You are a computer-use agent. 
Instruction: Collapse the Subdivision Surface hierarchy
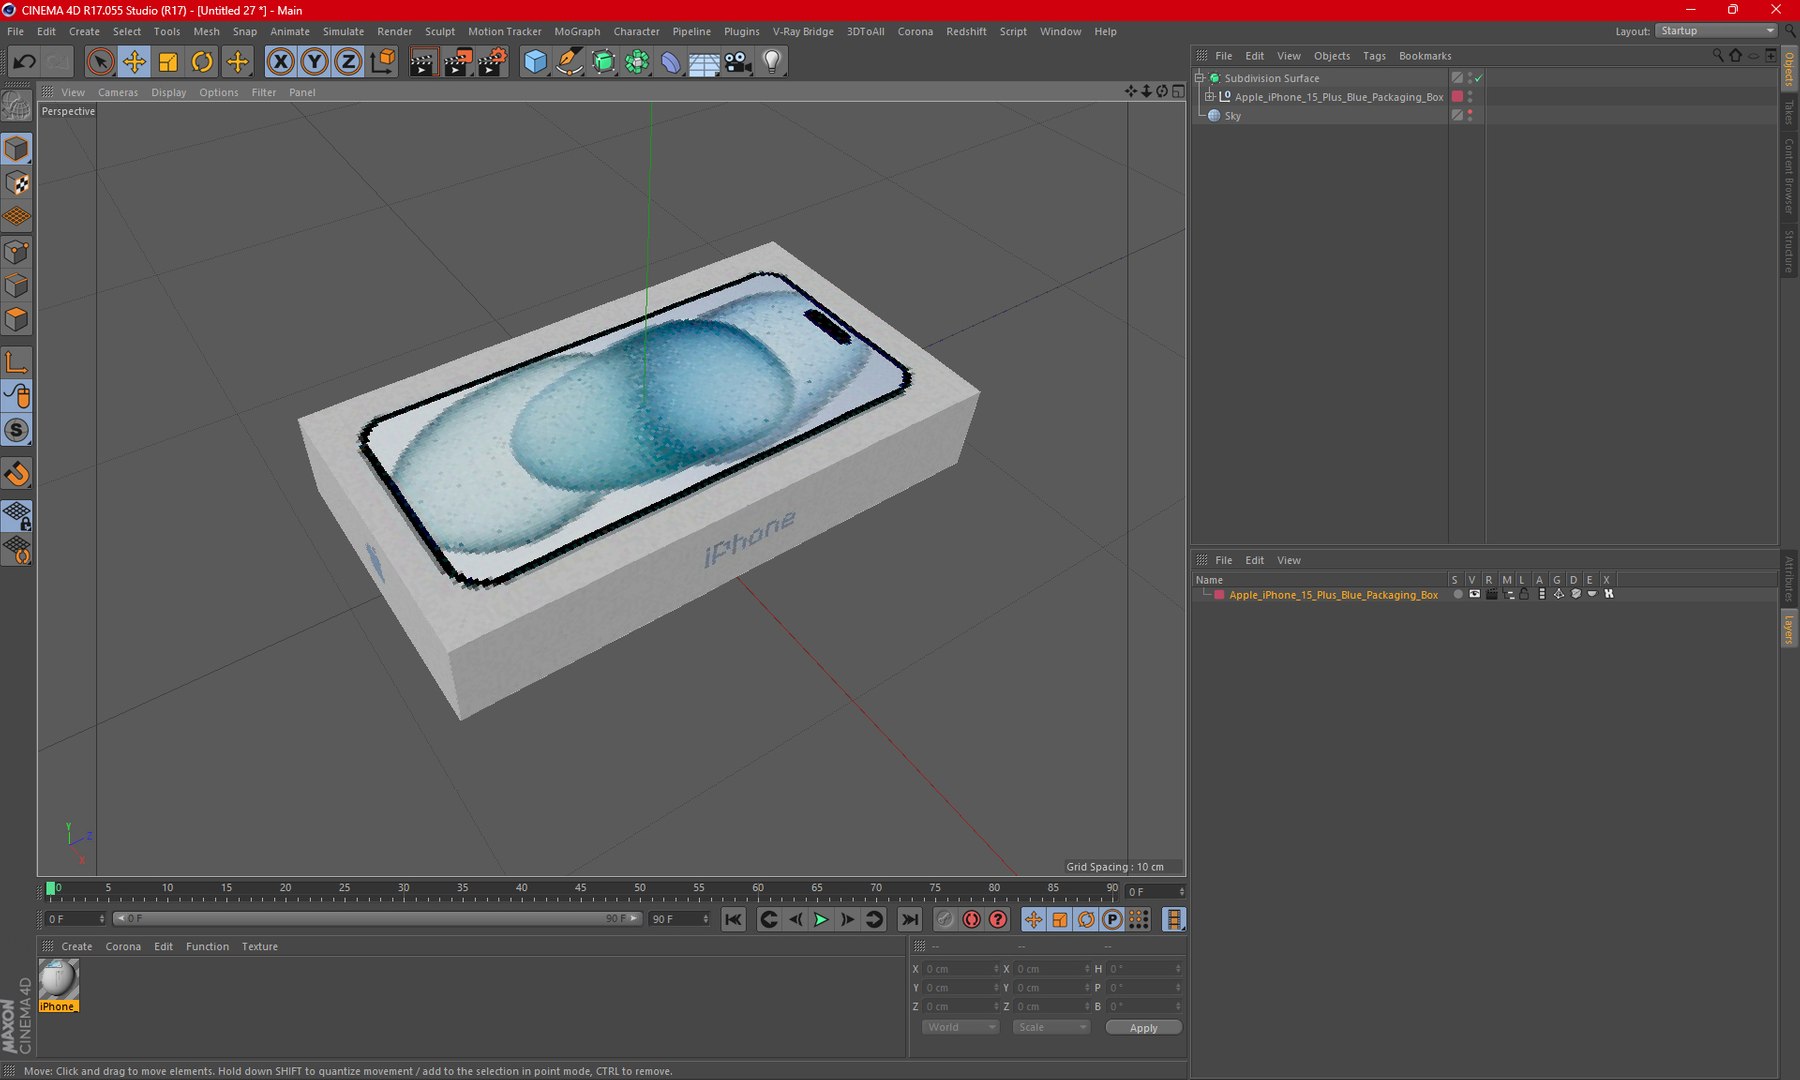(1200, 78)
